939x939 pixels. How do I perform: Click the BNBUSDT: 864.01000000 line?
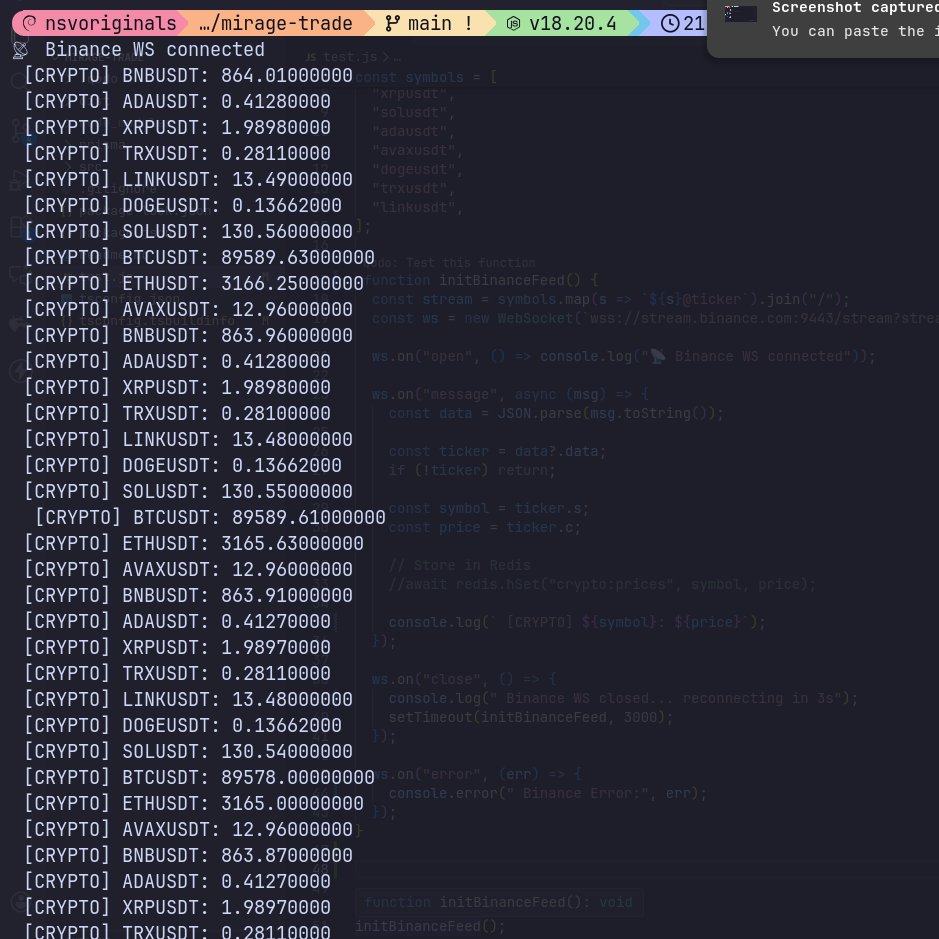[x=188, y=75]
